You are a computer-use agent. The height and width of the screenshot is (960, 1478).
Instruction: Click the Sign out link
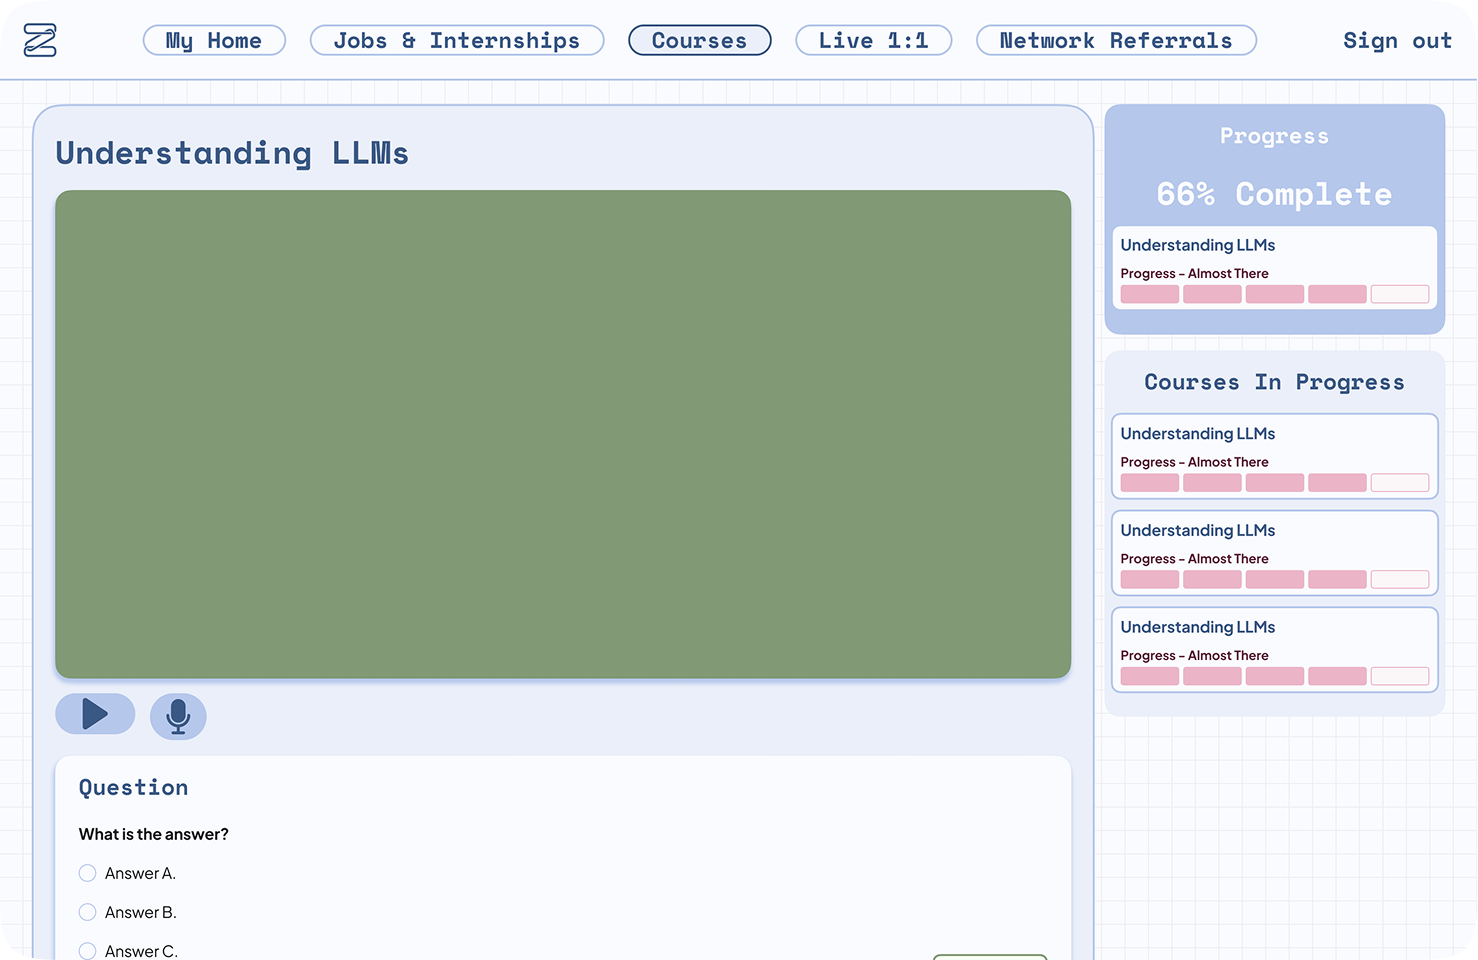click(x=1397, y=40)
